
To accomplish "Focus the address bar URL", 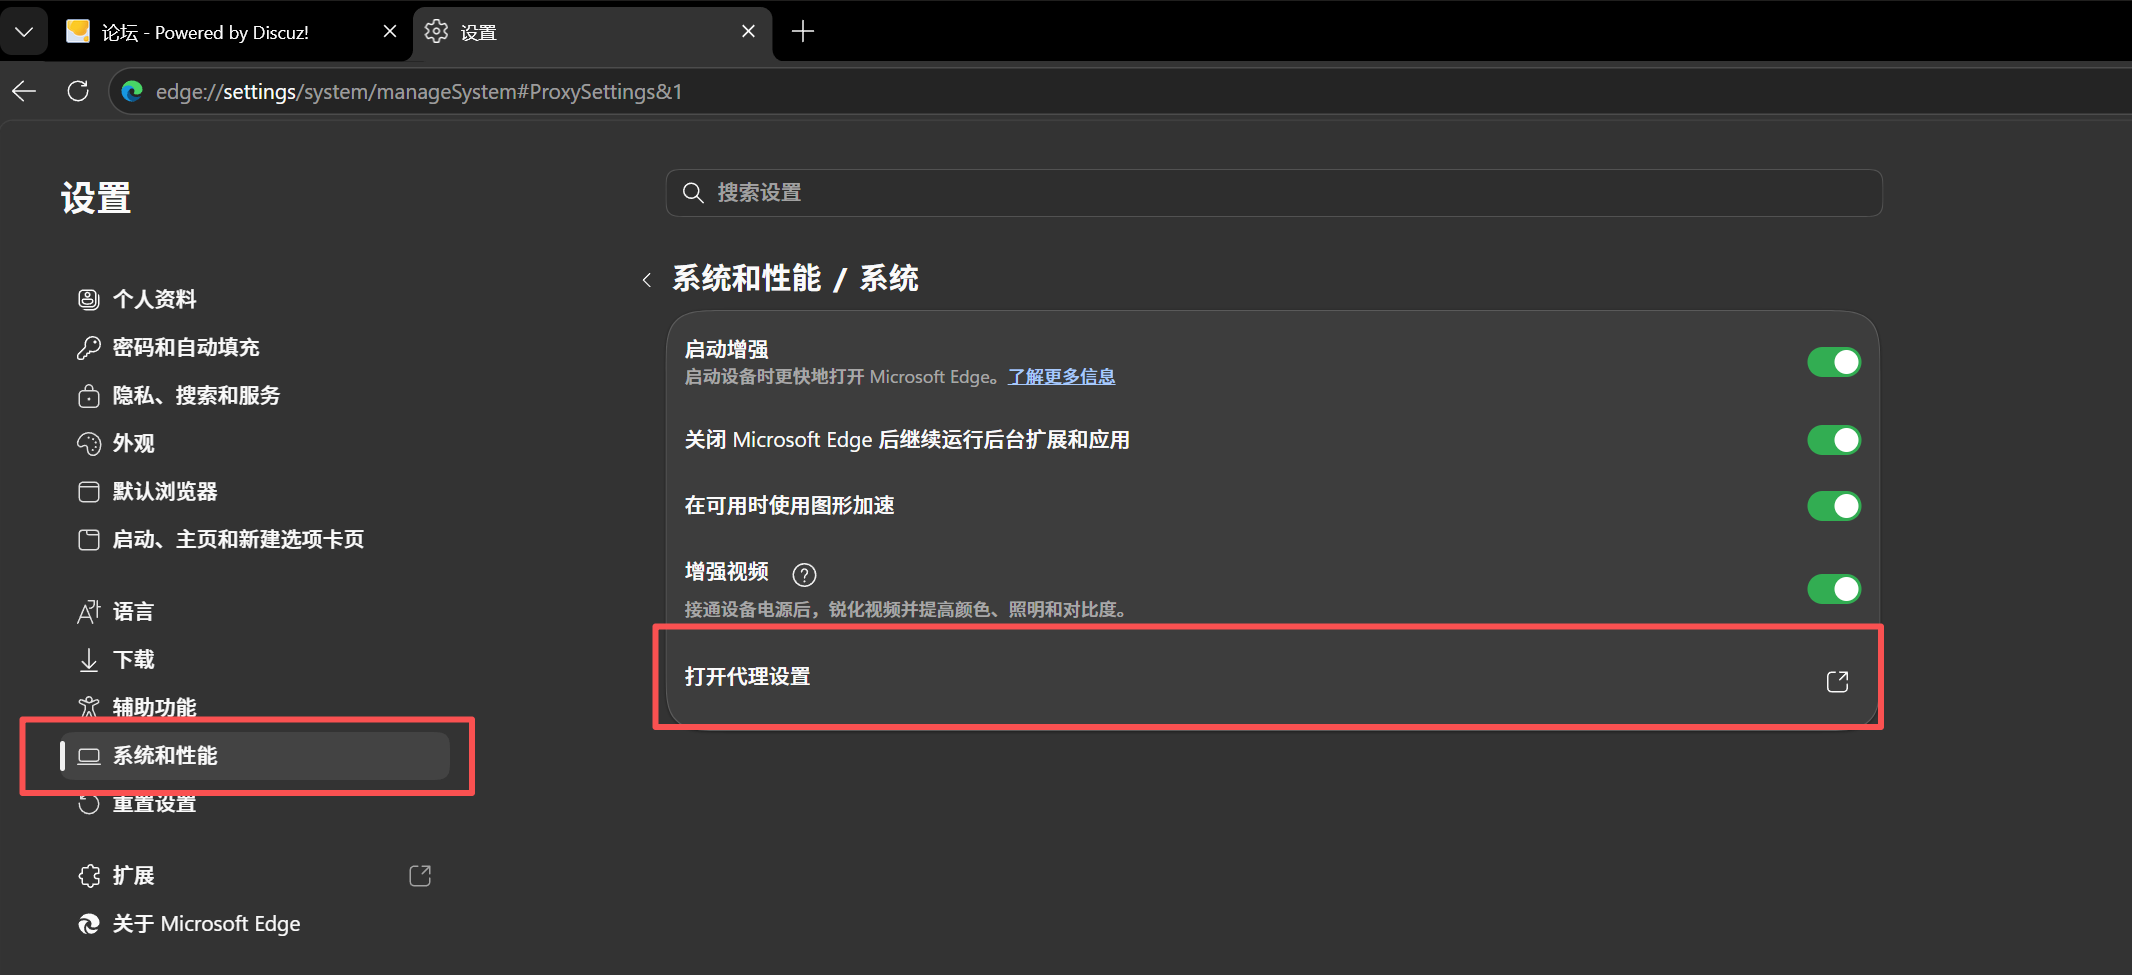I will (x=418, y=91).
